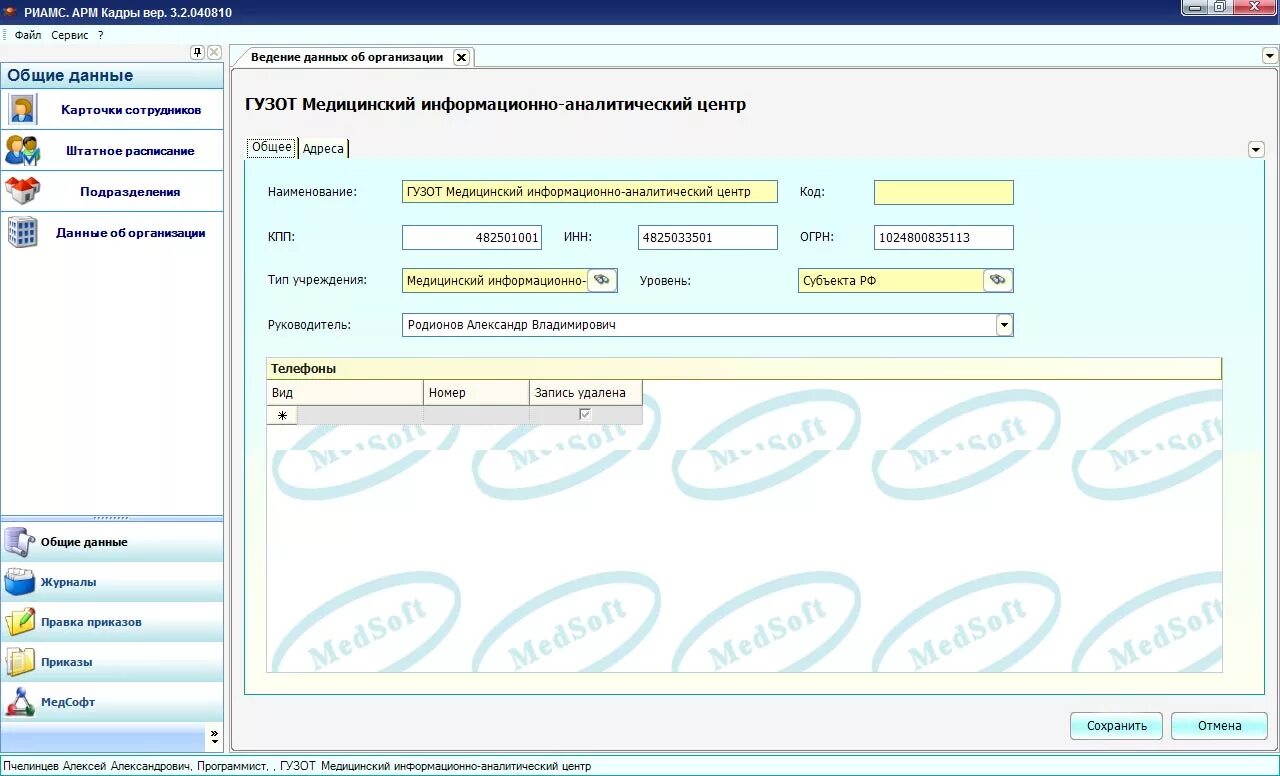Open the Карточки сотрудников employee icon
This screenshot has height=776, width=1280.
22,109
